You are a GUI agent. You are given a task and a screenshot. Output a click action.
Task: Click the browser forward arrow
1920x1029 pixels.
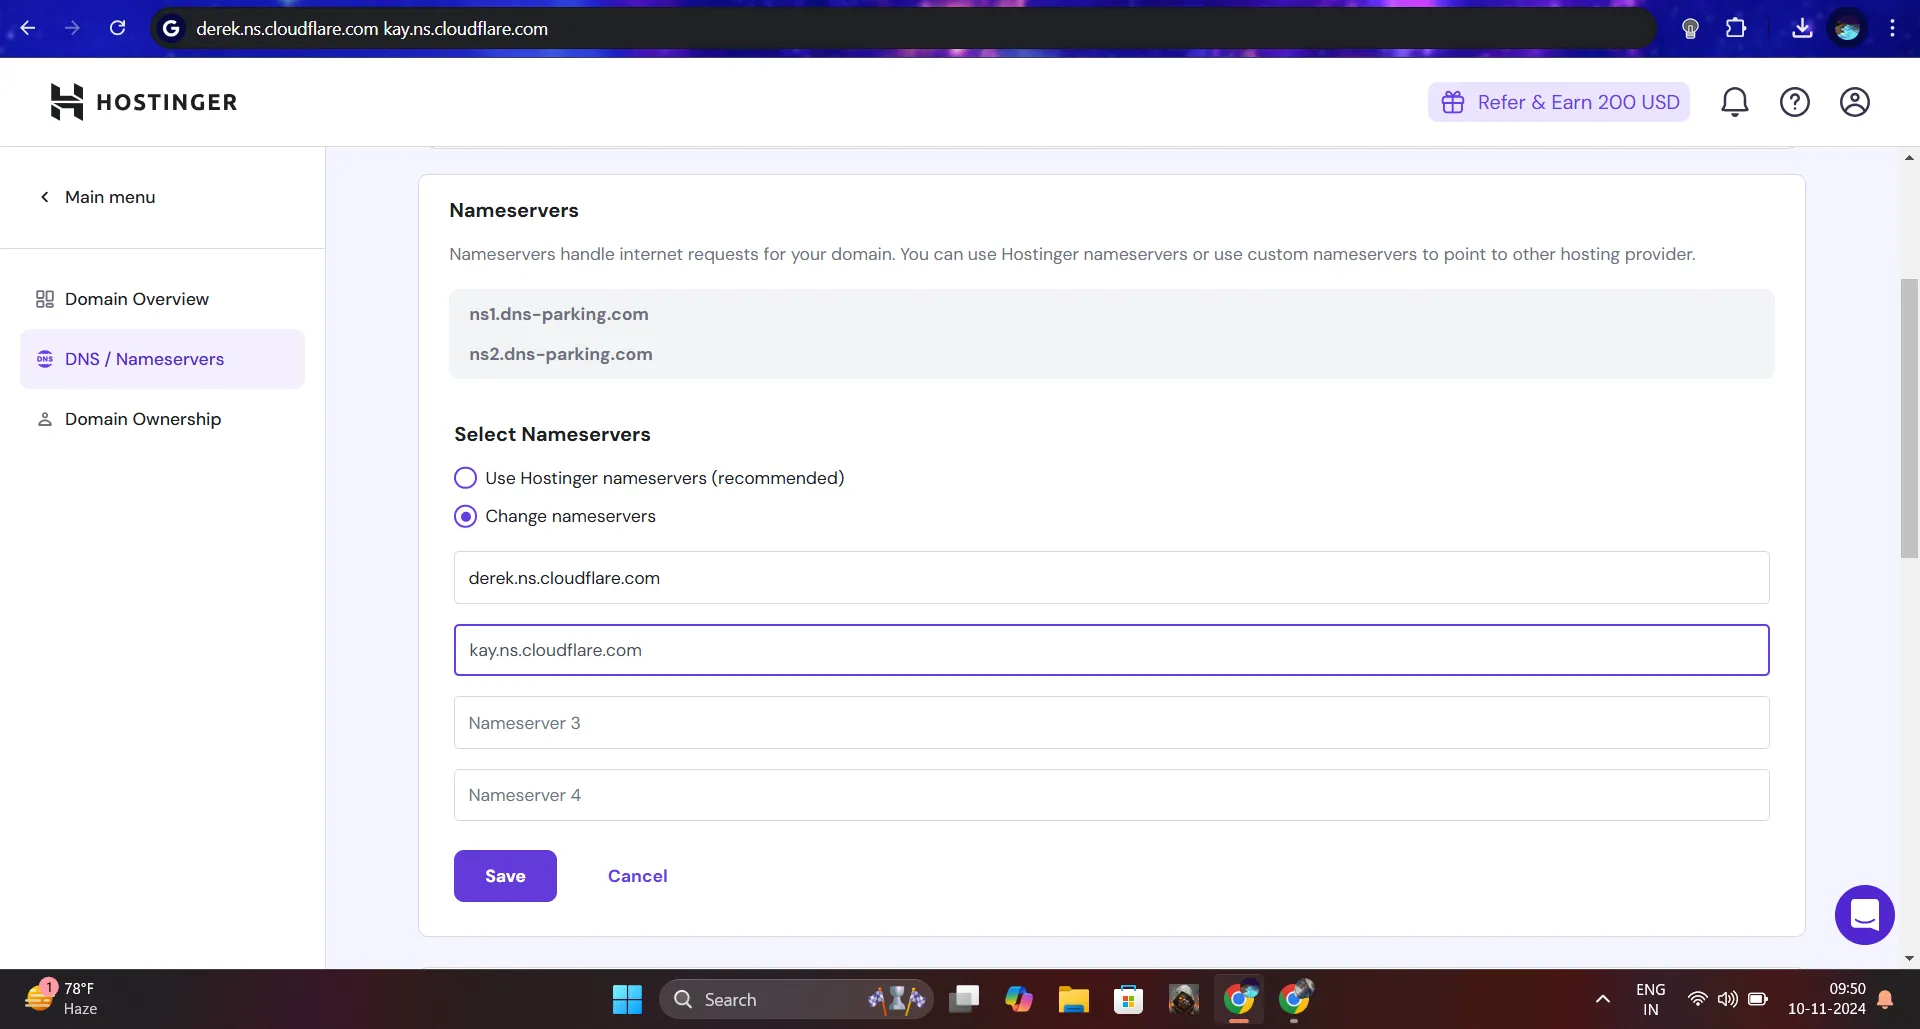point(72,28)
